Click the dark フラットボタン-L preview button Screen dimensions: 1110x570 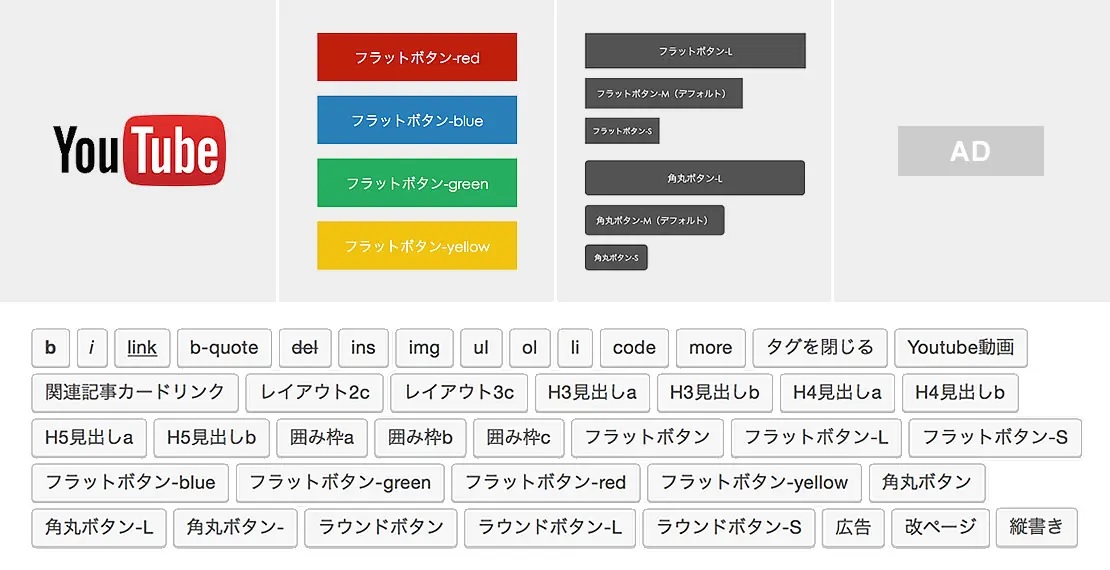point(695,51)
